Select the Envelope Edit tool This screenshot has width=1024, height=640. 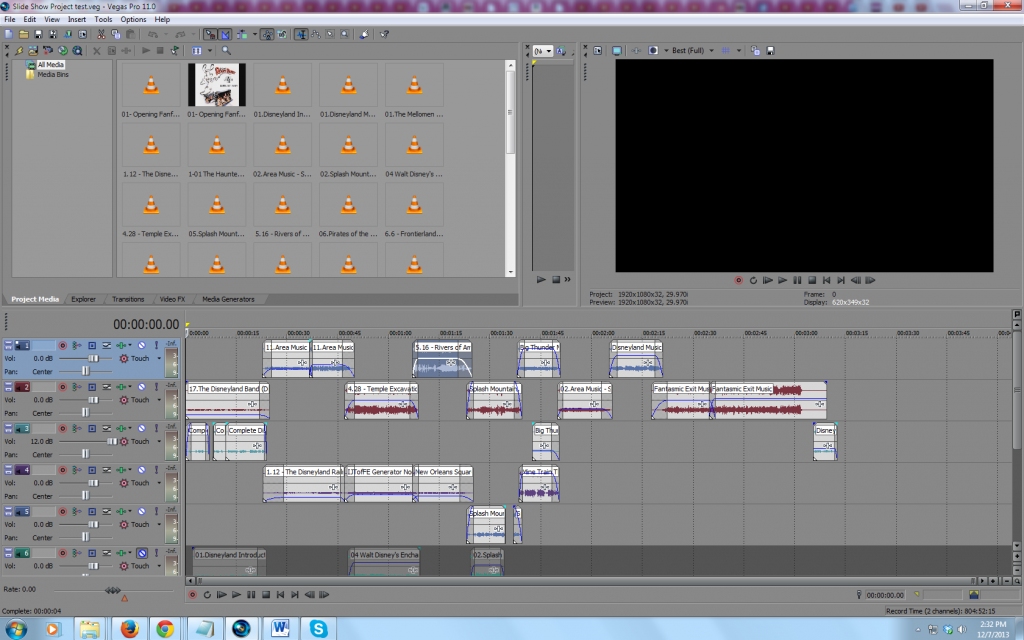coord(315,34)
